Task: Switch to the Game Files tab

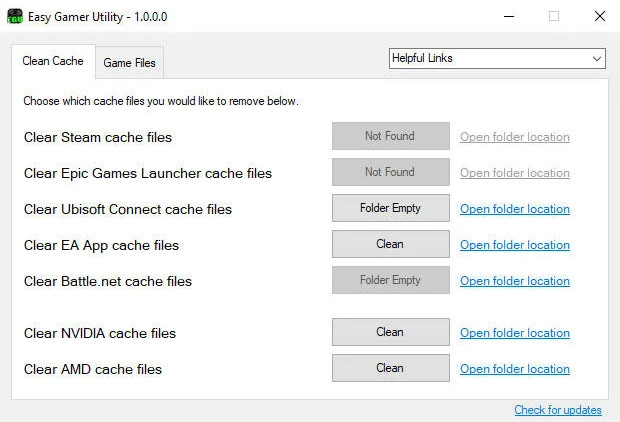Action: click(129, 62)
